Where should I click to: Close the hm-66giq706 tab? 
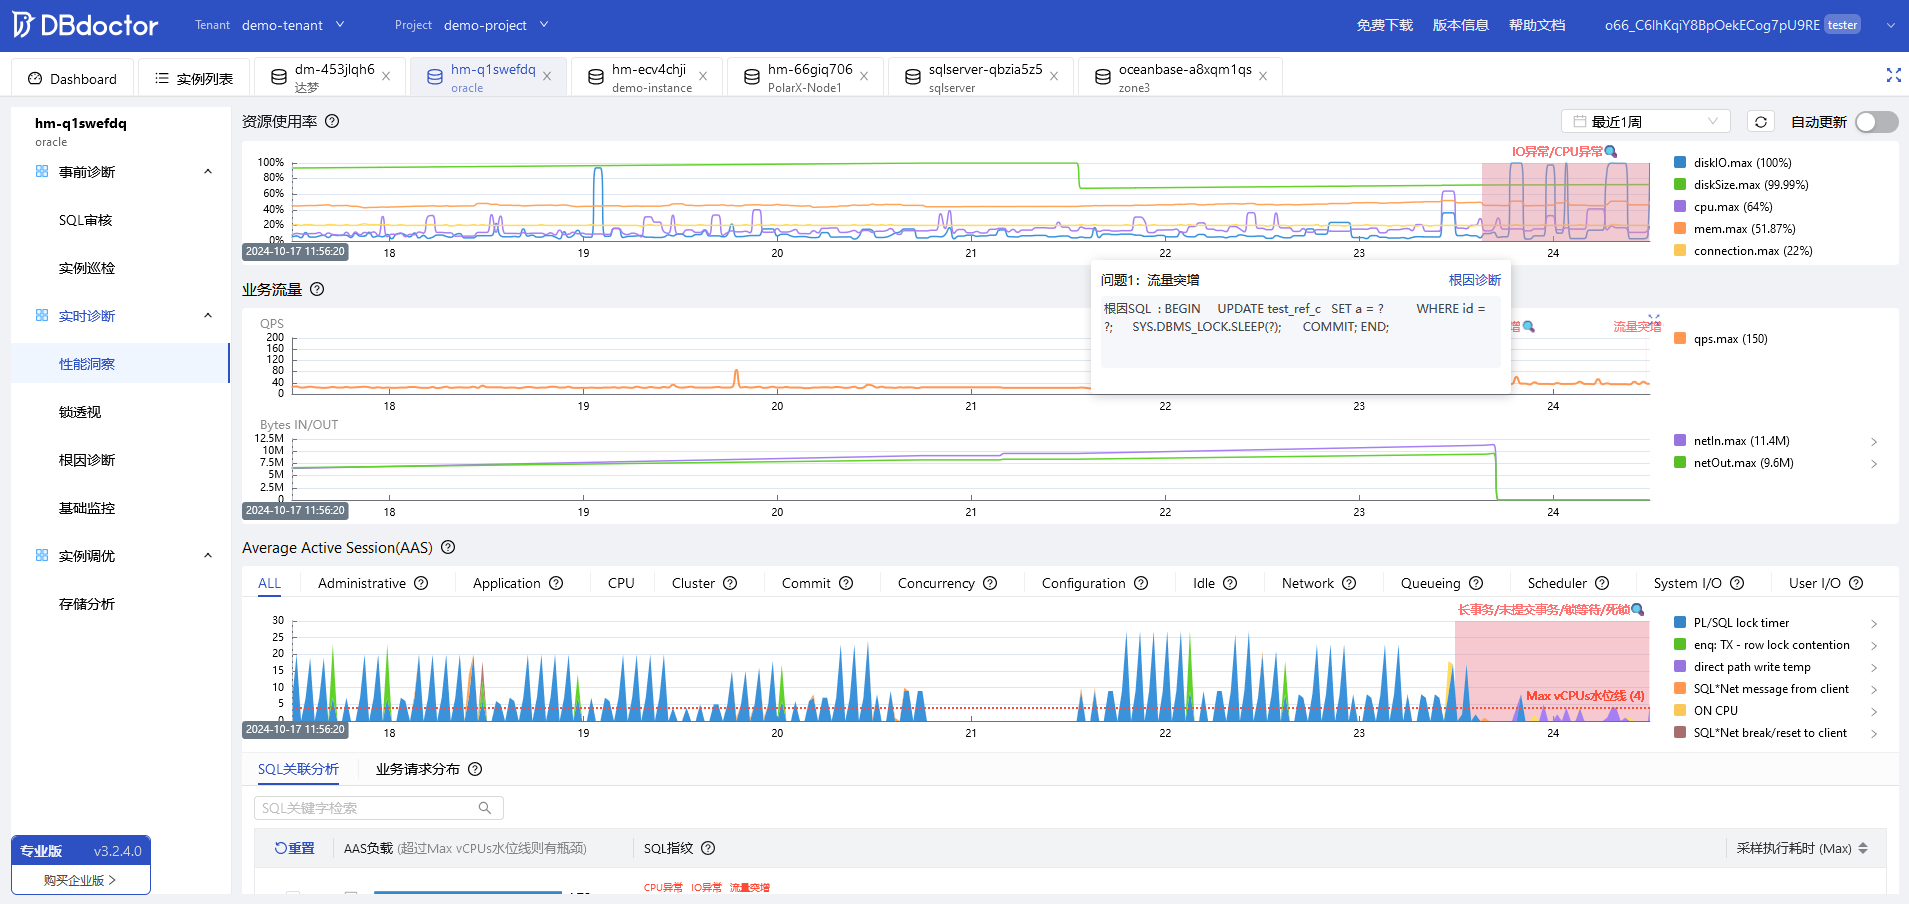pyautogui.click(x=864, y=77)
